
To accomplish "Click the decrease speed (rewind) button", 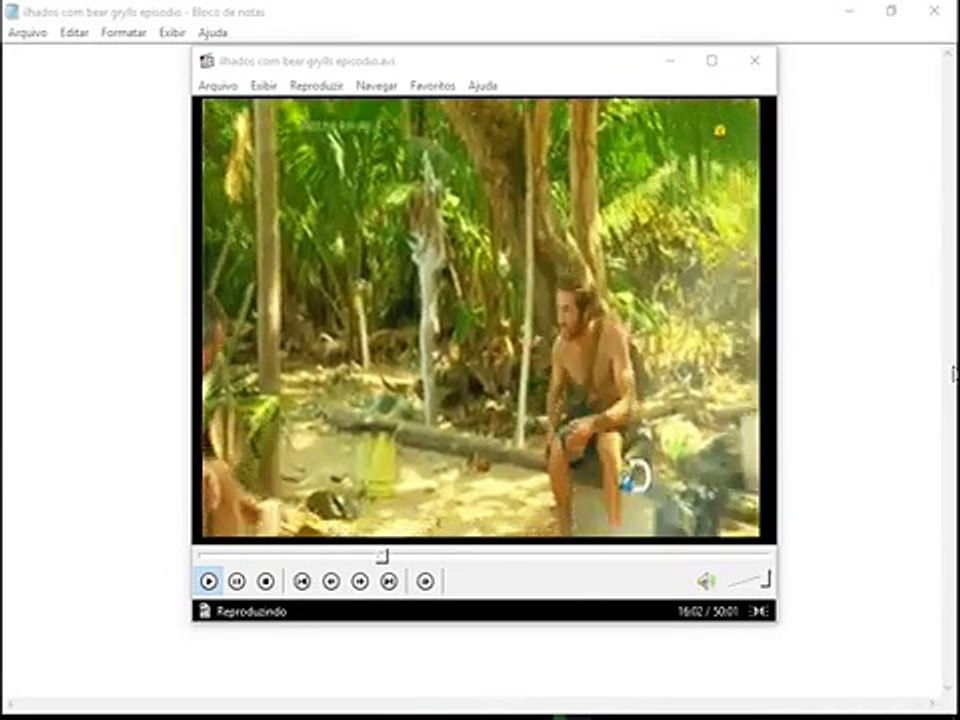I will coord(331,581).
